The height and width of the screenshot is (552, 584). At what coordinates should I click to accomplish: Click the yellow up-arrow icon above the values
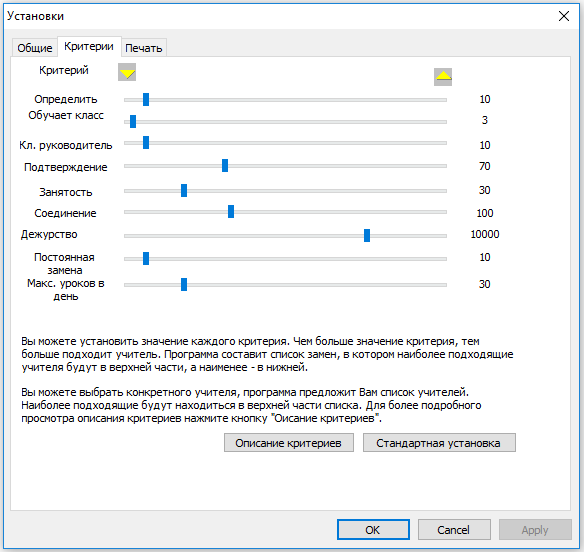pos(443,77)
